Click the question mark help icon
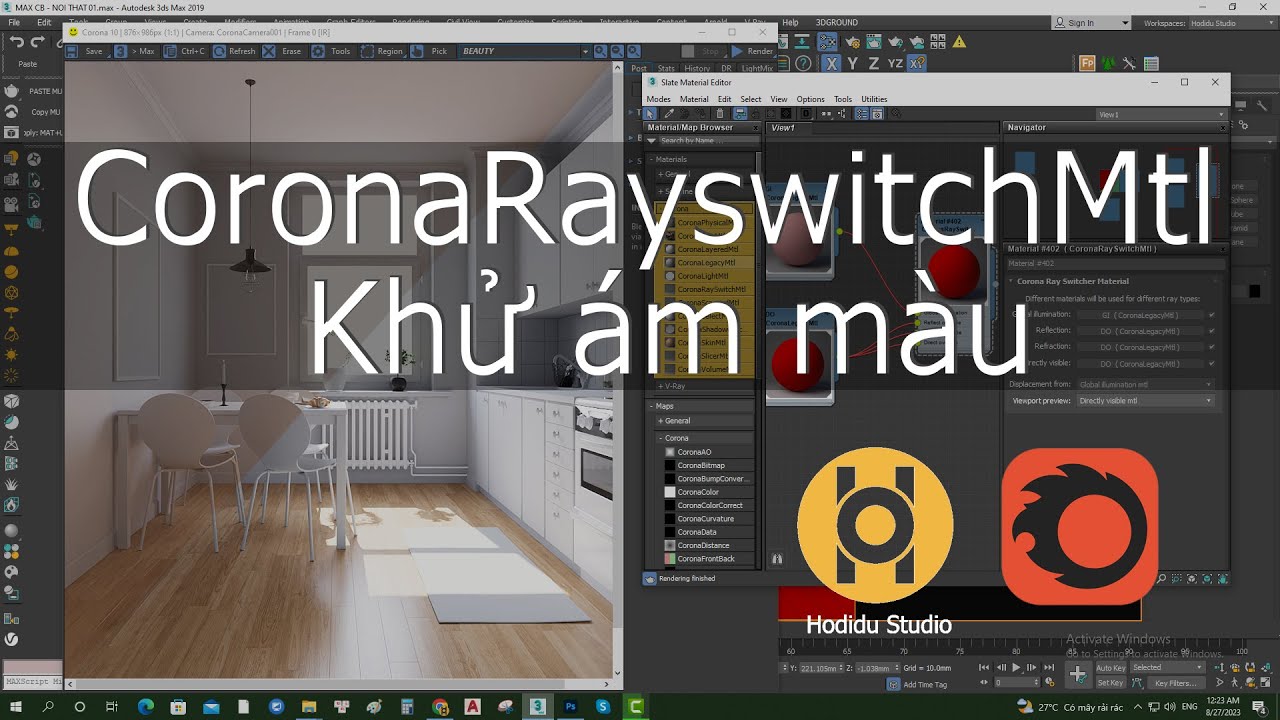This screenshot has width=1280, height=720. 804,63
